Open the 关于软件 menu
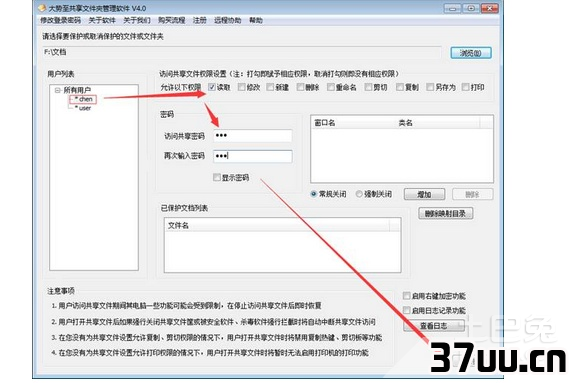Viewport: 579px width, 383px height. [x=102, y=20]
